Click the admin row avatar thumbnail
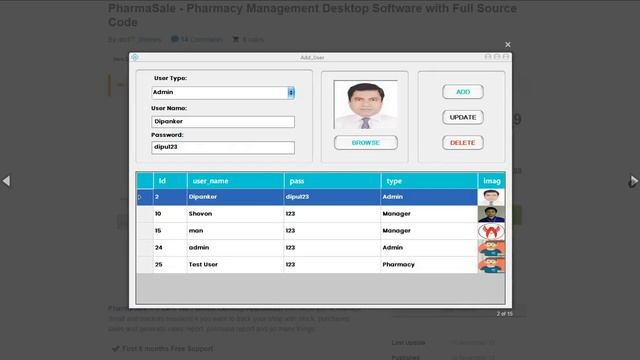Image resolution: width=640 pixels, height=360 pixels. (x=491, y=248)
